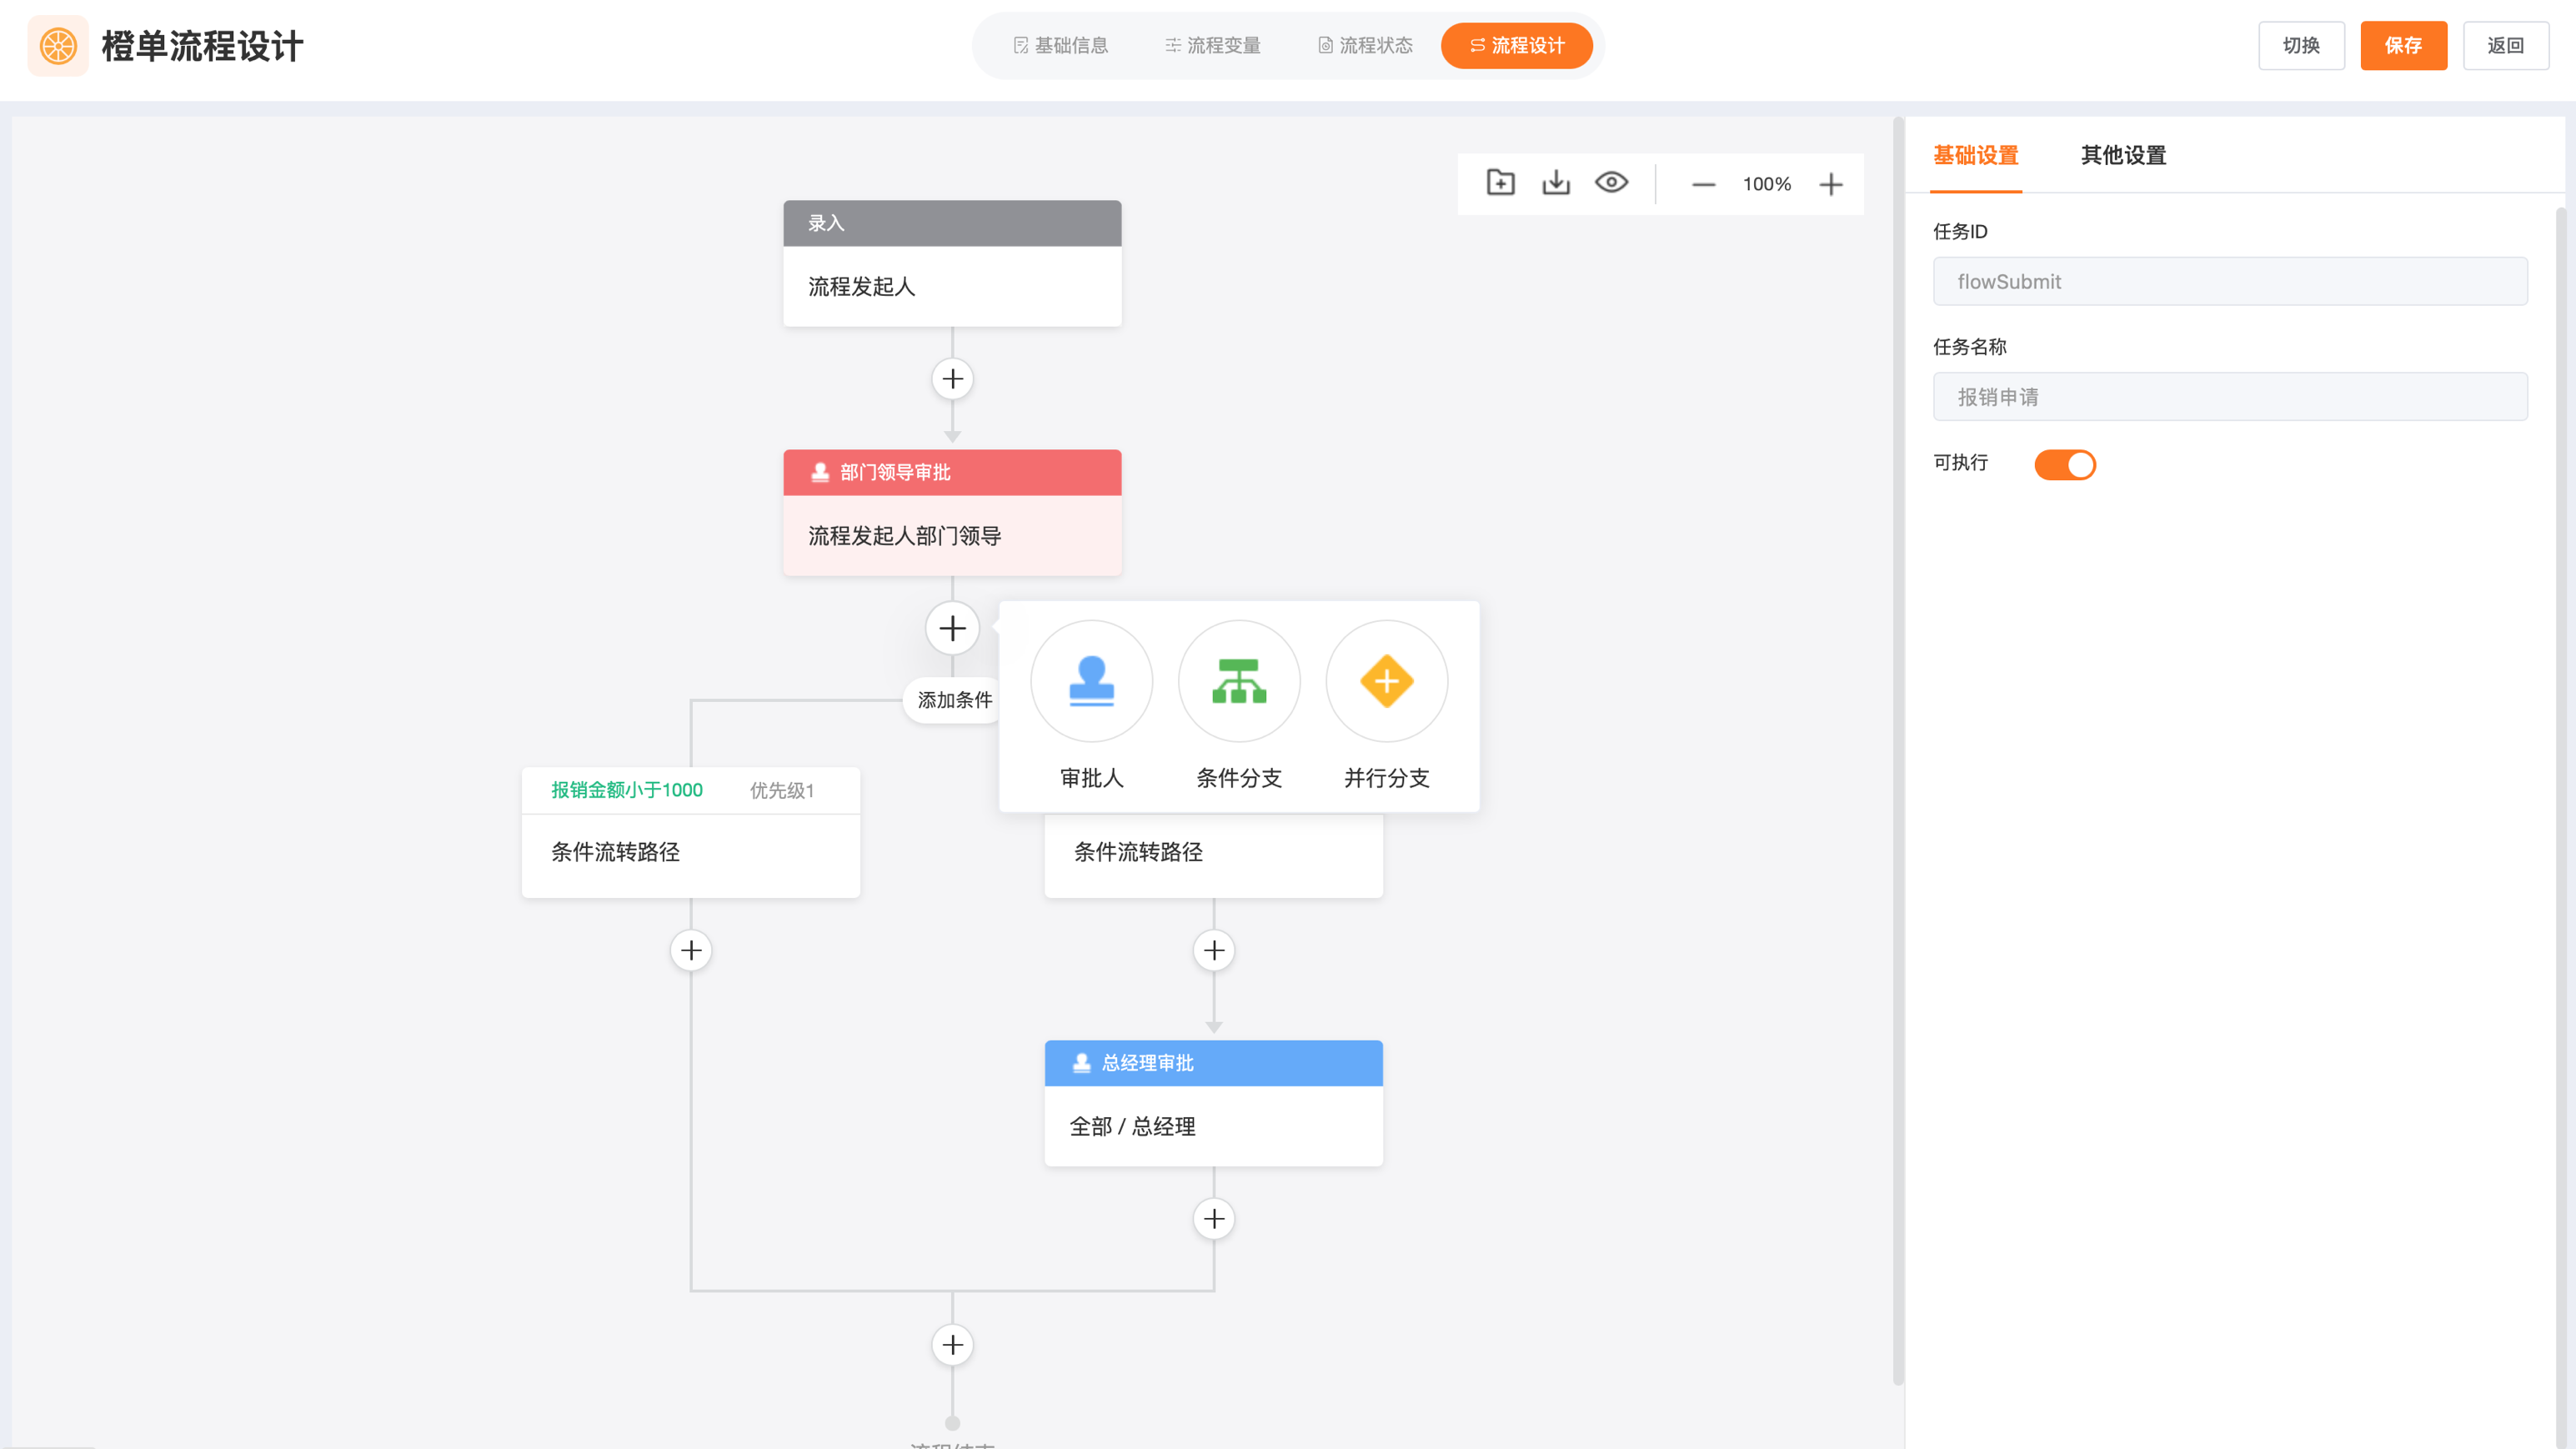Click the 报销金额小于1000 condition title
The height and width of the screenshot is (1449, 2576).
(627, 790)
